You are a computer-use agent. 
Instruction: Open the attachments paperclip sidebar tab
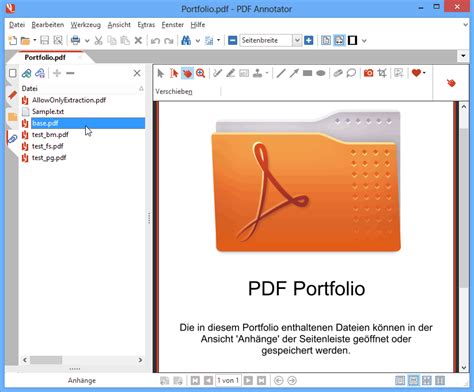pyautogui.click(x=12, y=139)
